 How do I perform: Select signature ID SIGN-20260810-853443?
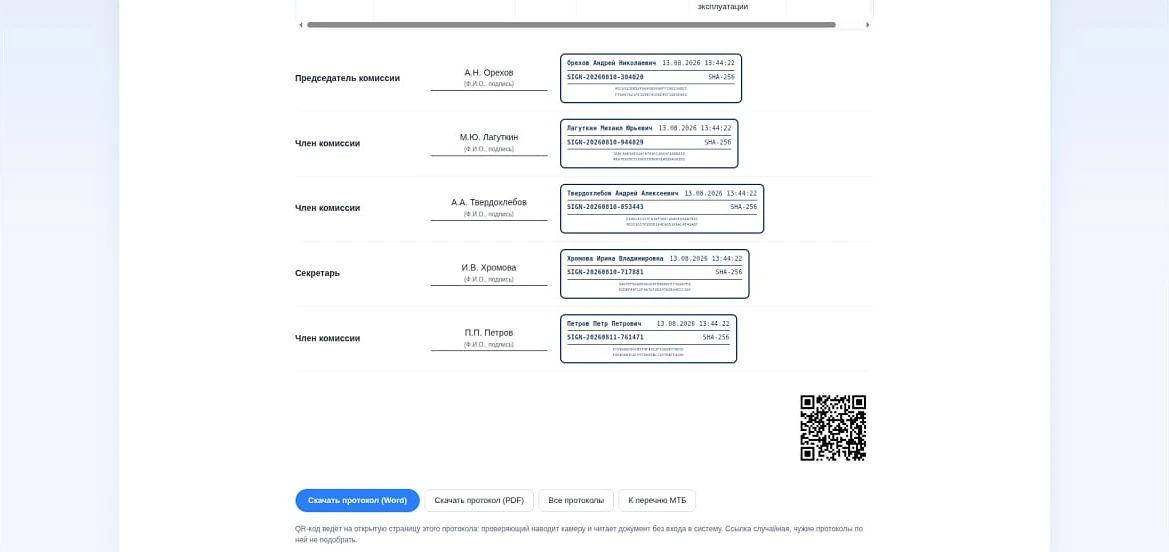pos(605,207)
